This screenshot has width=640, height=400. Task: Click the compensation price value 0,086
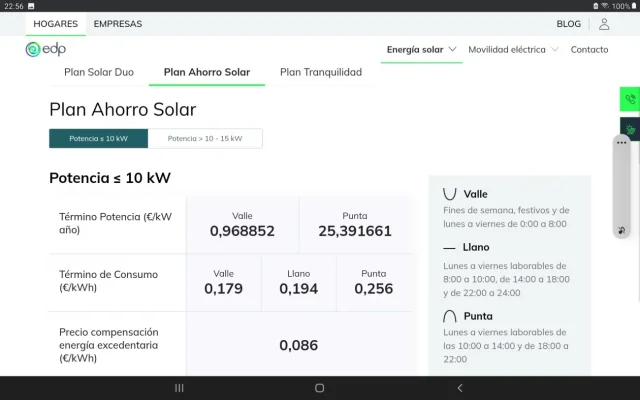[x=298, y=345]
